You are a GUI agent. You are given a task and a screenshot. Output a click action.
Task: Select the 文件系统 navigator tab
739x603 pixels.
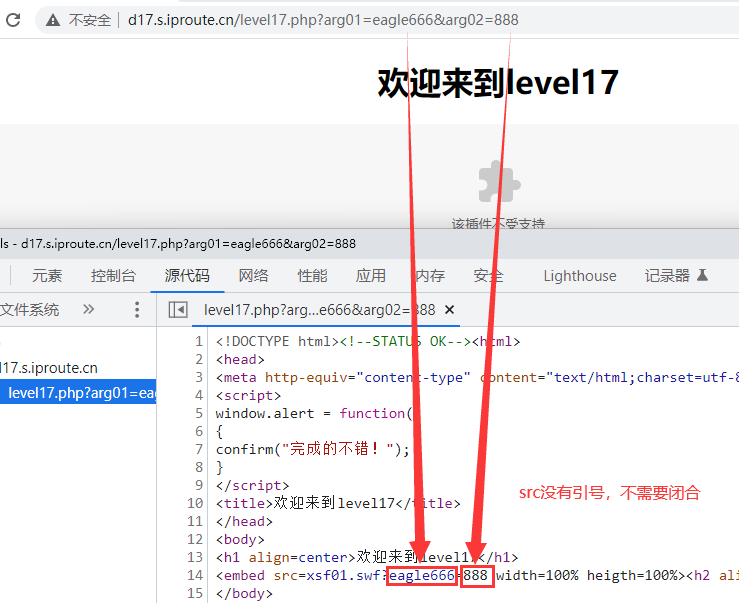point(30,310)
